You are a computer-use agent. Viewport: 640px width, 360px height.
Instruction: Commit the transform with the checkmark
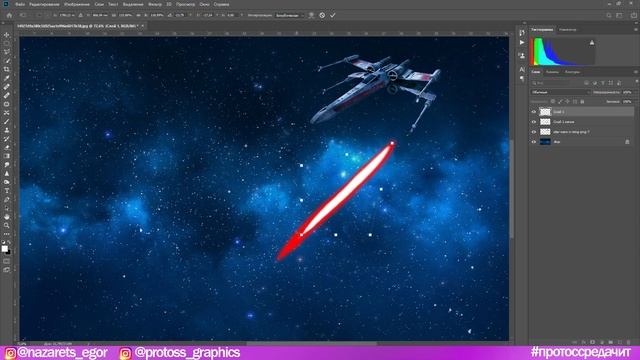pos(333,15)
